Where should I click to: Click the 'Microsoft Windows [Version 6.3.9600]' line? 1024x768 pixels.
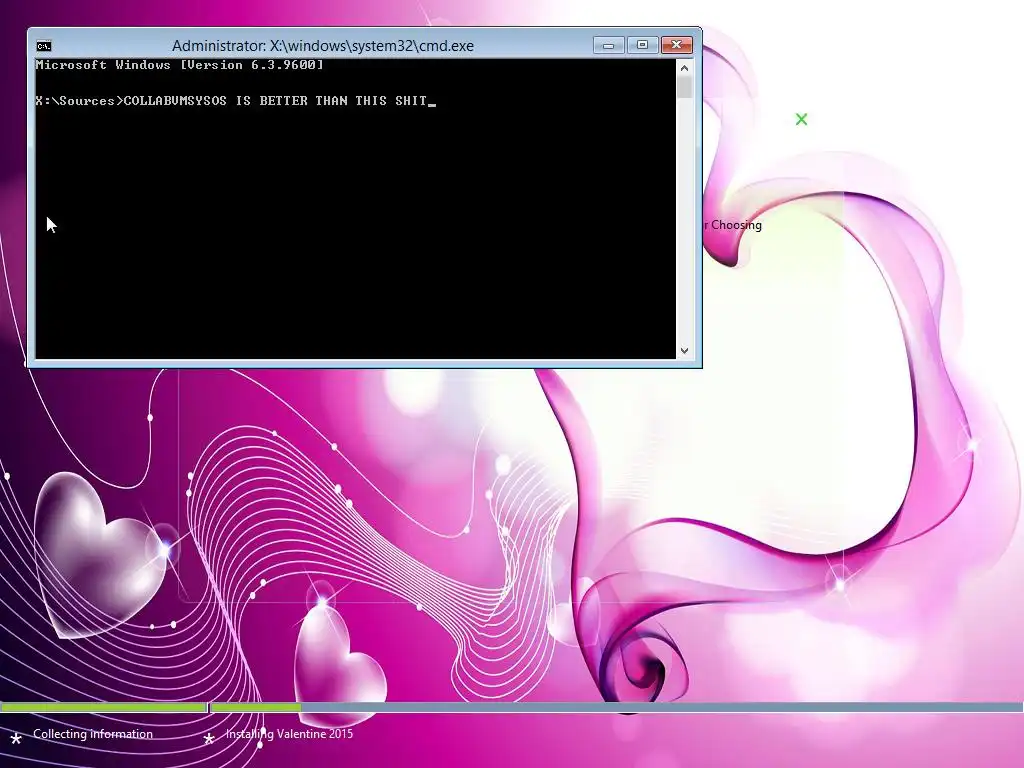[x=180, y=65]
